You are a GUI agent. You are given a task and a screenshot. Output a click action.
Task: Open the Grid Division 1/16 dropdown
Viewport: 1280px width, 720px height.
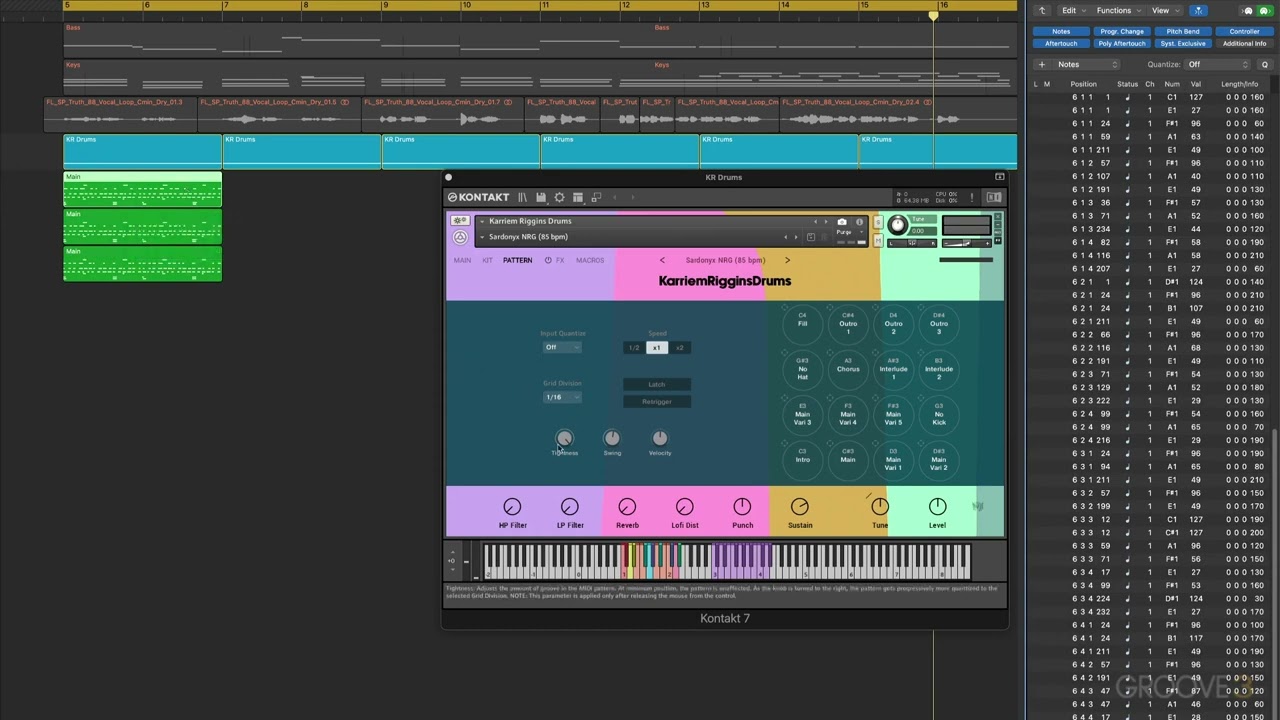tap(561, 397)
